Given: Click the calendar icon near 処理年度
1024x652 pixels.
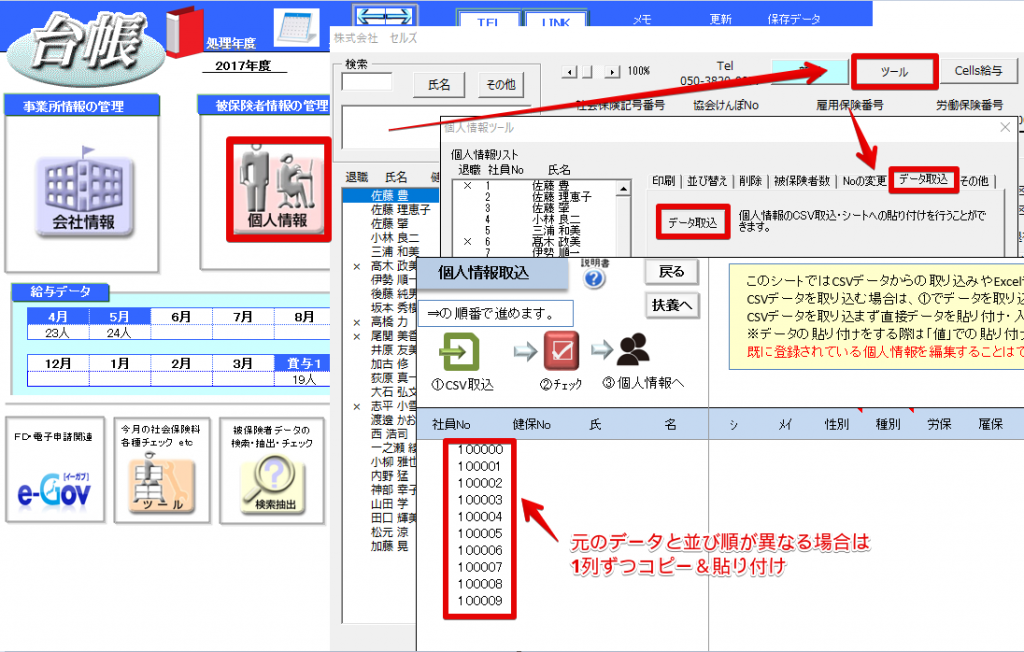Looking at the screenshot, I should pyautogui.click(x=296, y=27).
